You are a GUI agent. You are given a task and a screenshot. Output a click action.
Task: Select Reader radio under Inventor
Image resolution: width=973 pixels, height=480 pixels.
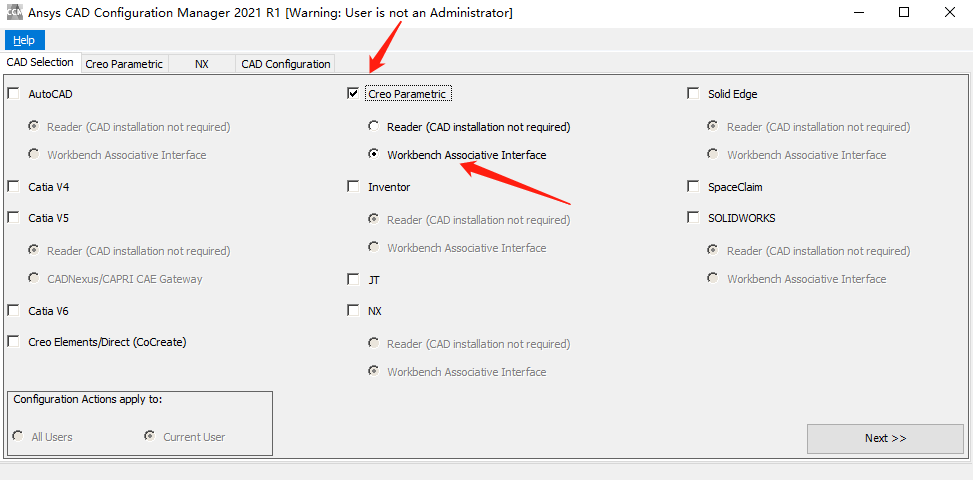click(x=374, y=219)
